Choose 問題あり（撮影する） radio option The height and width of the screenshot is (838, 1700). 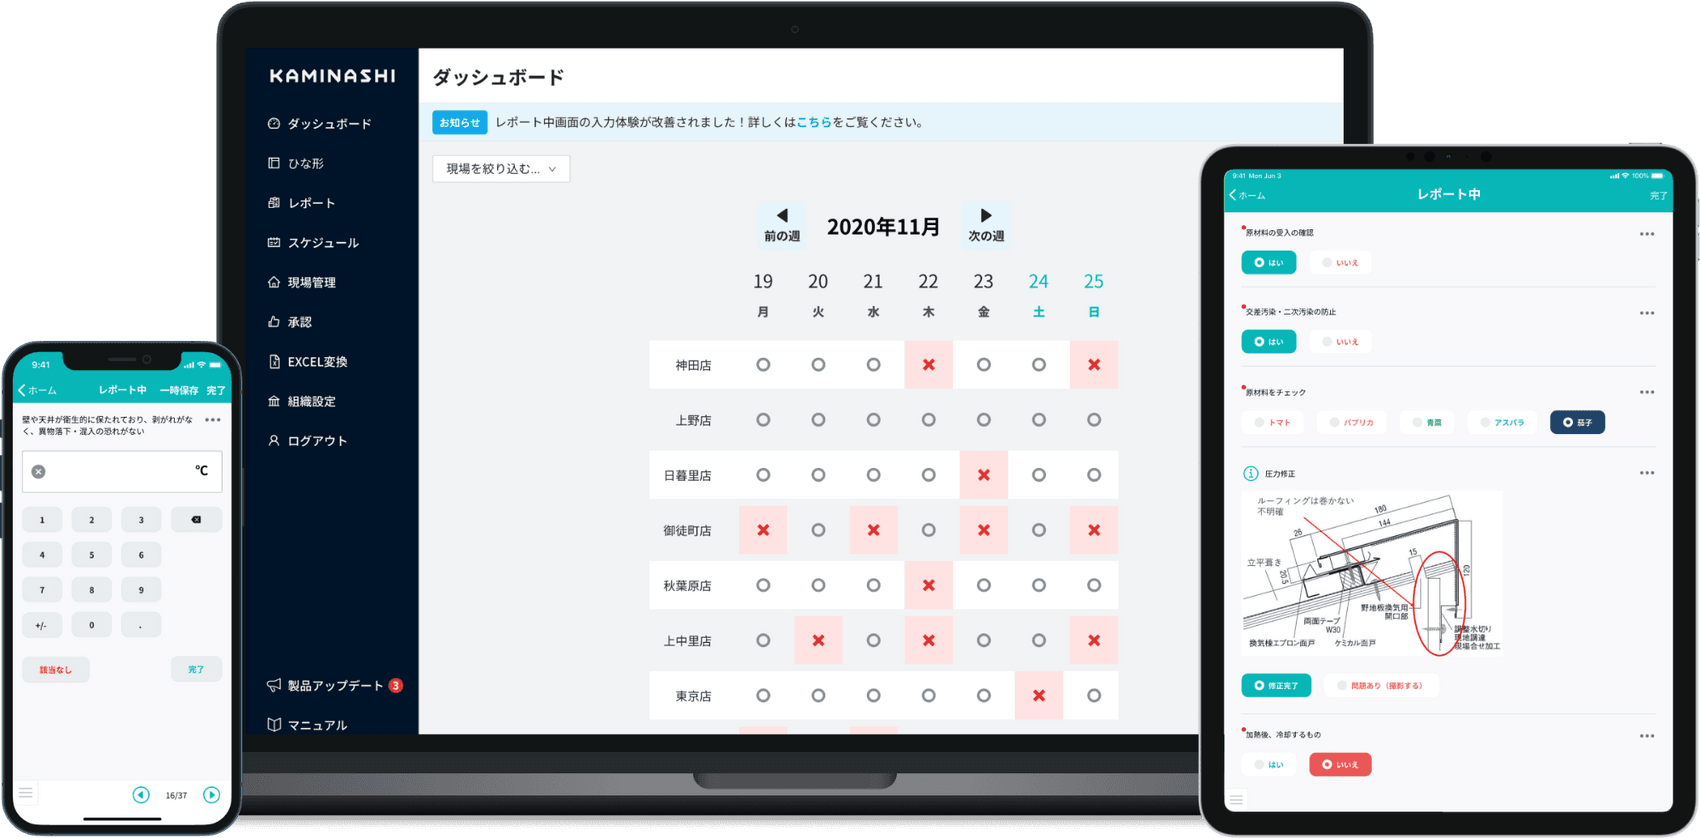click(x=1380, y=686)
